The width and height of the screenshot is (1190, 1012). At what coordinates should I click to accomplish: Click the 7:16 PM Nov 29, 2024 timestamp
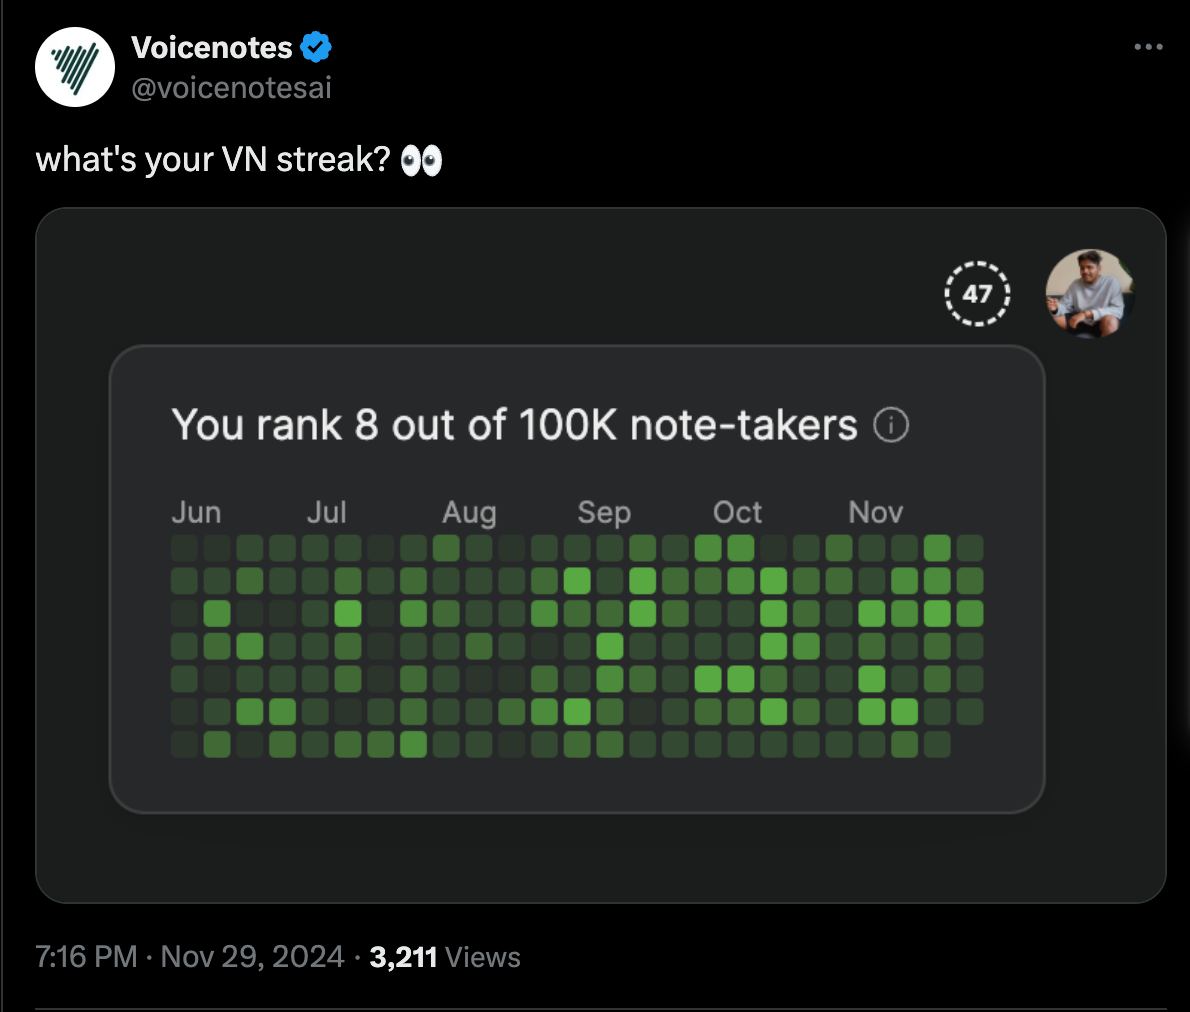click(x=190, y=957)
